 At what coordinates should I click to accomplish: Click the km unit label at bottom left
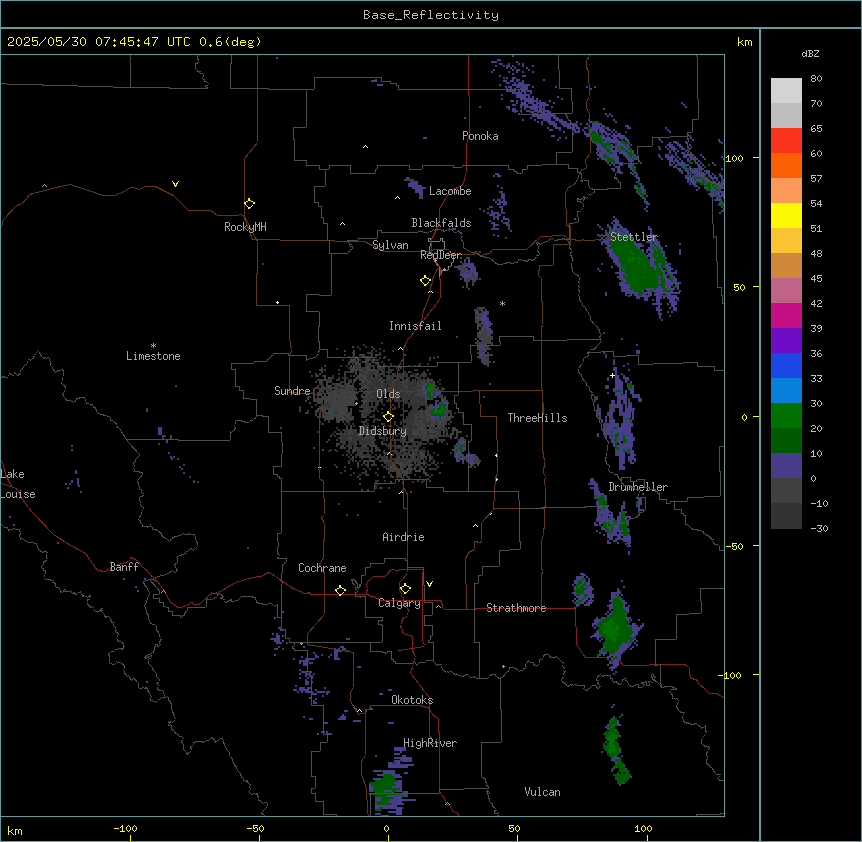(x=15, y=831)
